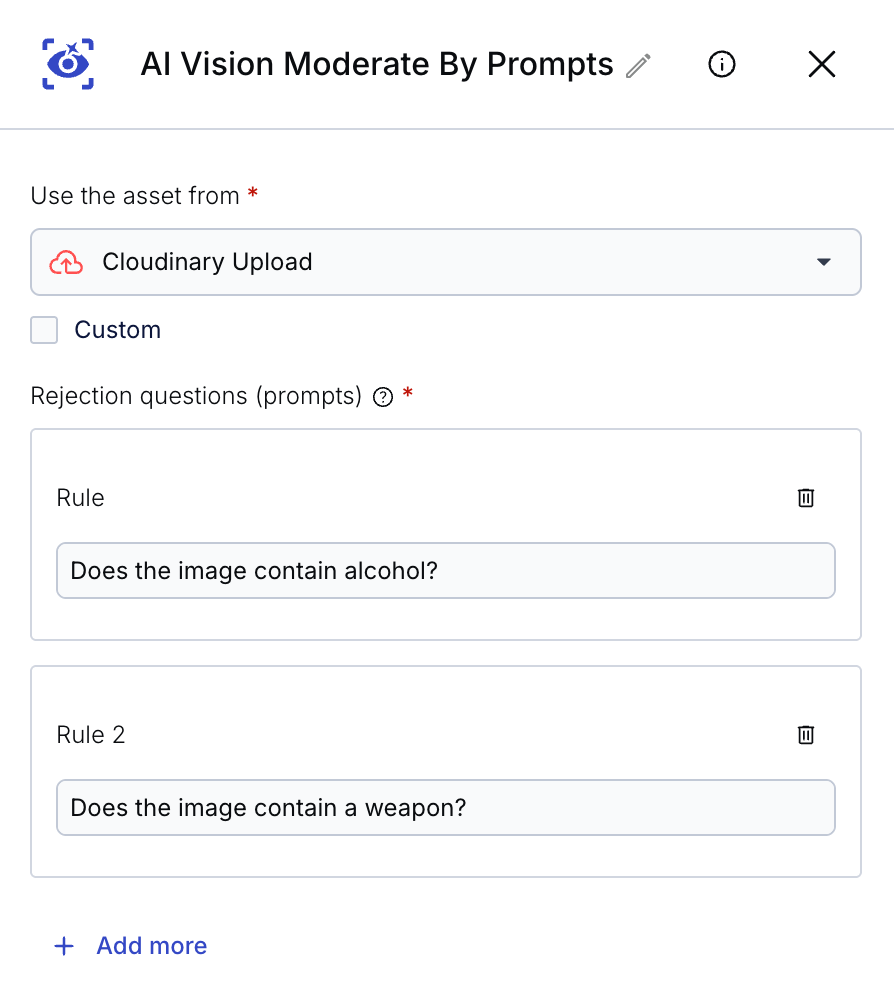Click the AI Vision eye logo icon
The width and height of the screenshot is (894, 984).
[68, 64]
